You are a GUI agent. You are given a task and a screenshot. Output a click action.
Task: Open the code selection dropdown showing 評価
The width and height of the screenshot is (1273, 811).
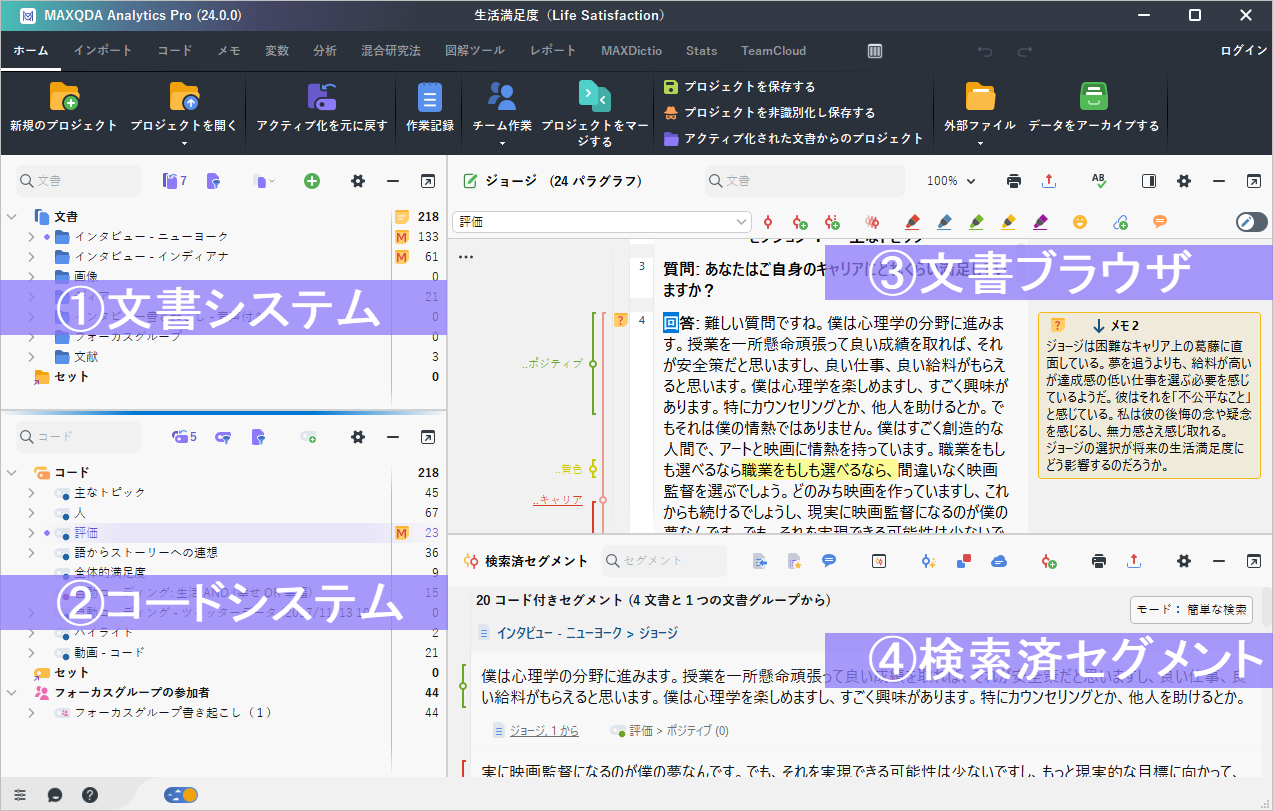pos(602,222)
